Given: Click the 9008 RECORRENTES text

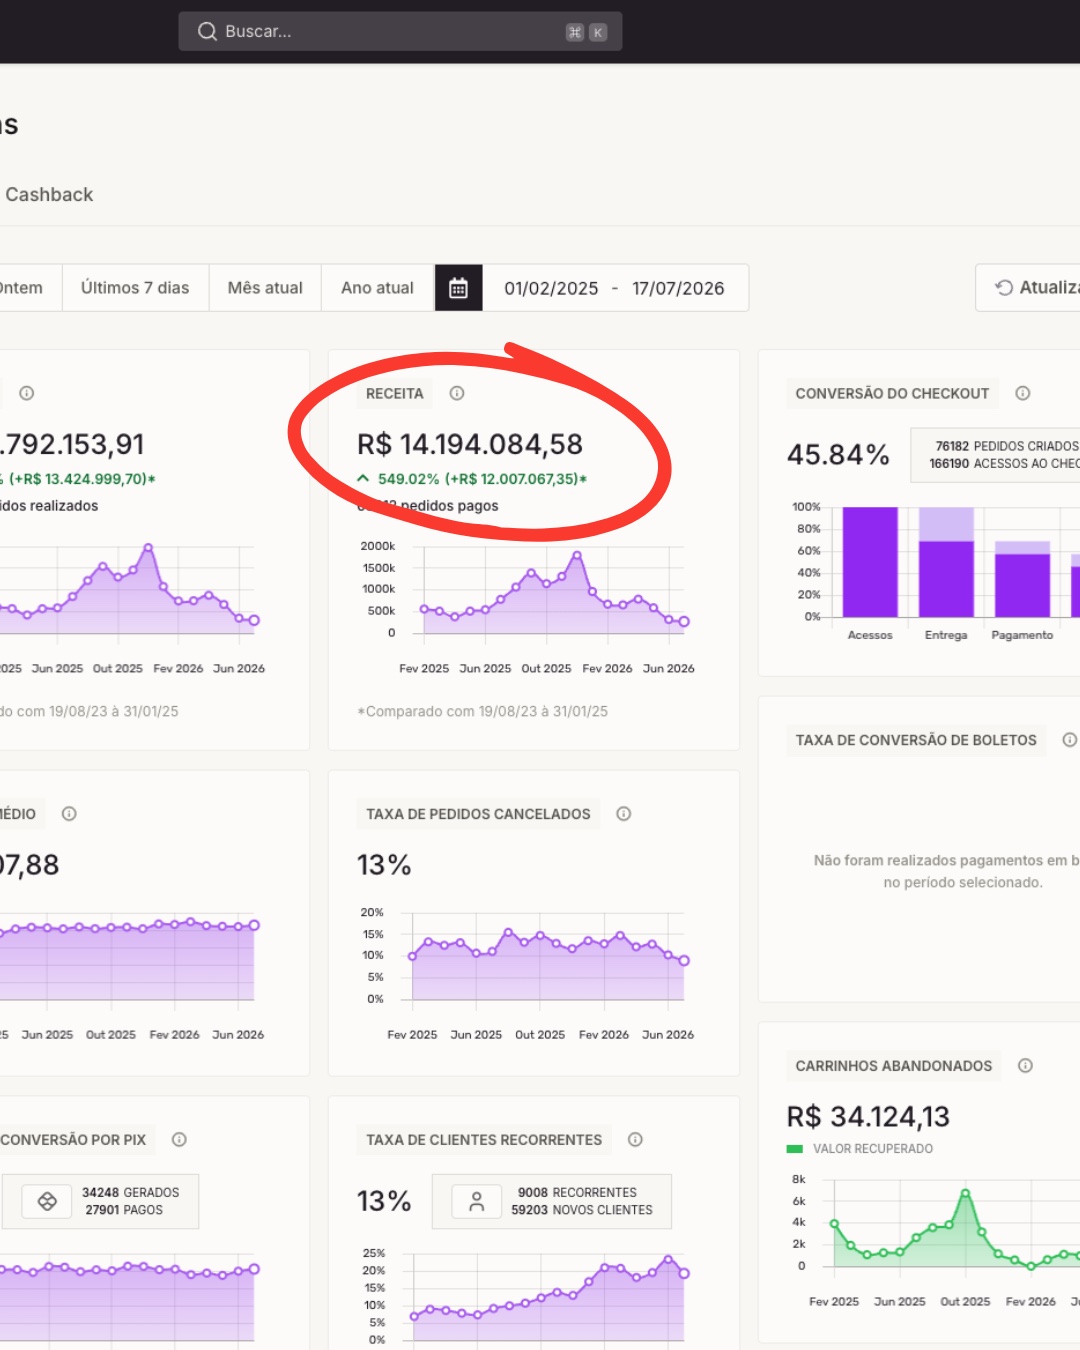Looking at the screenshot, I should point(577,1192).
